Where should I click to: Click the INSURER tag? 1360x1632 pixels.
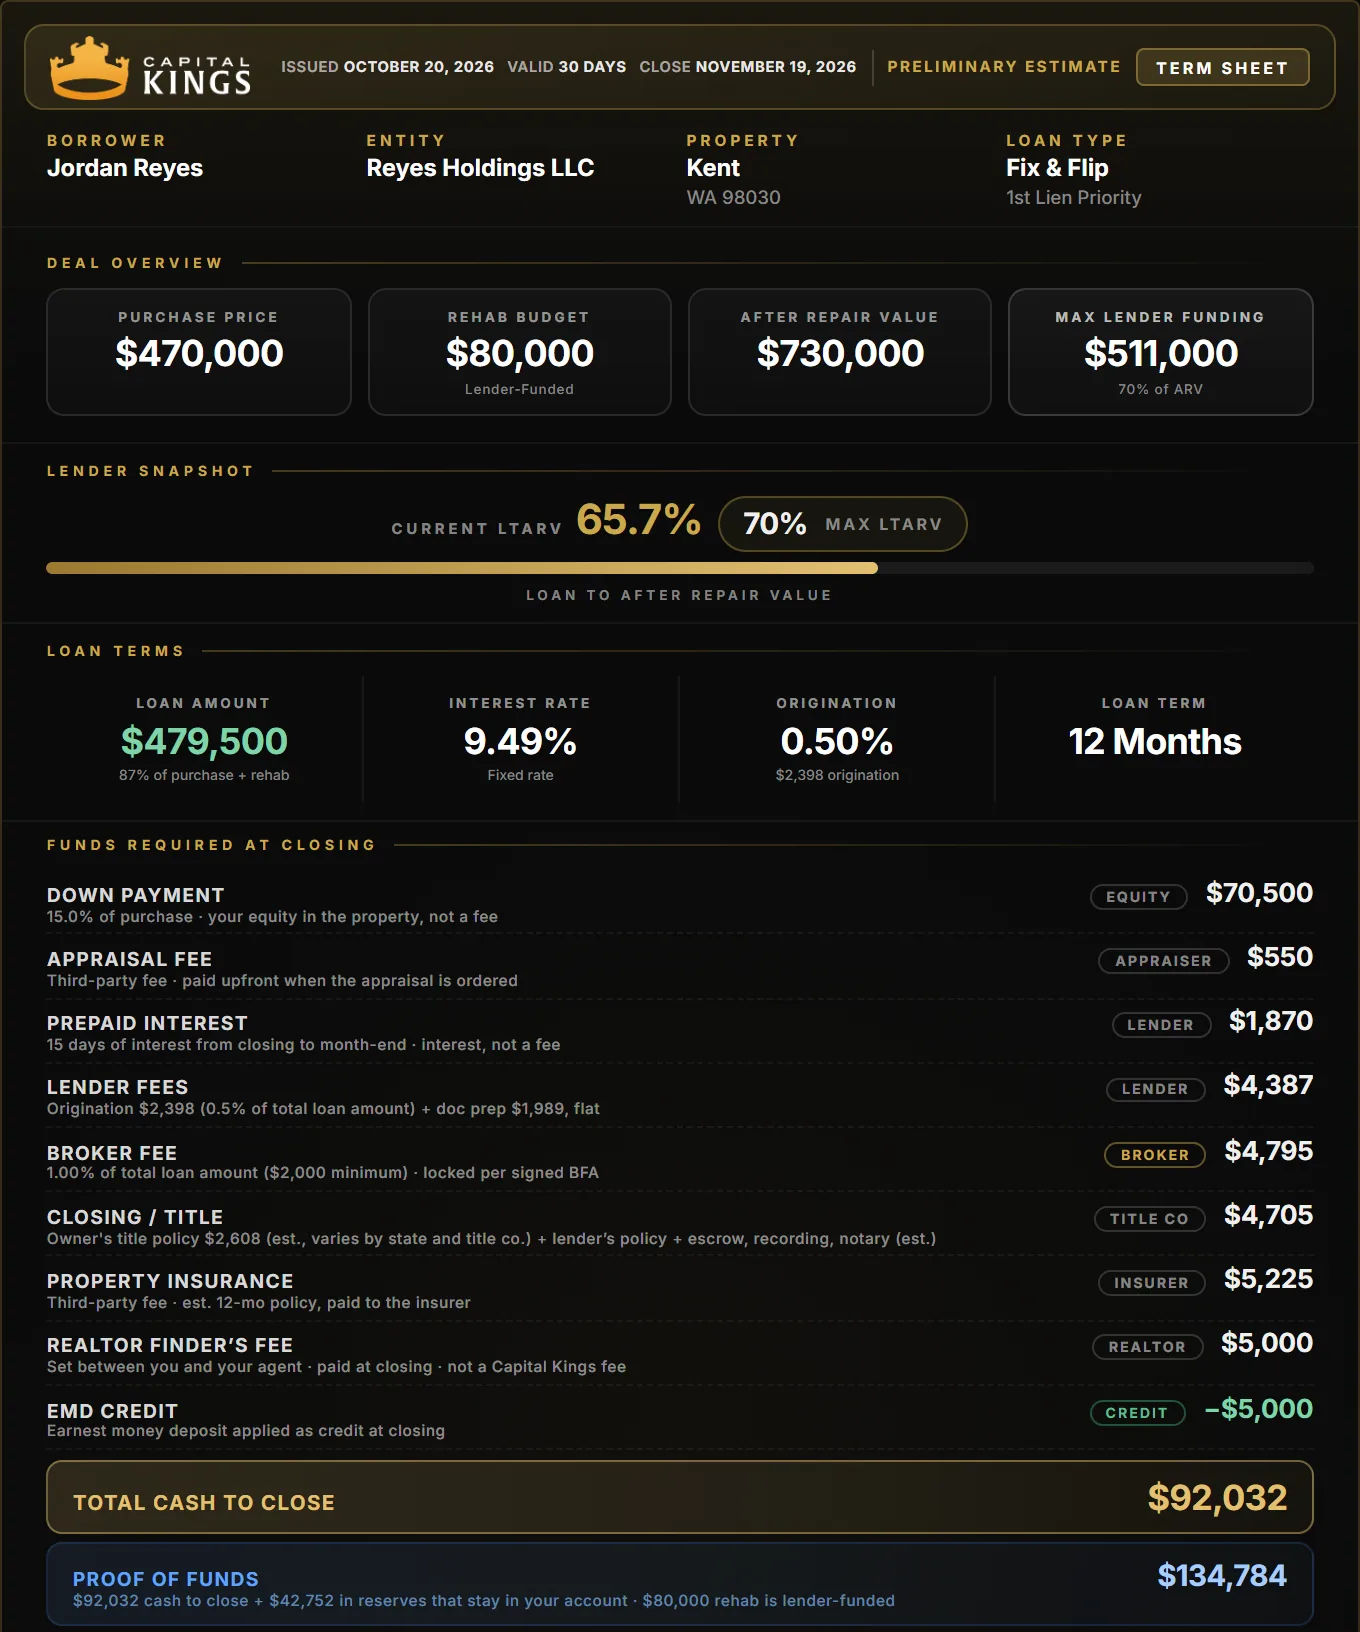[x=1152, y=1283]
